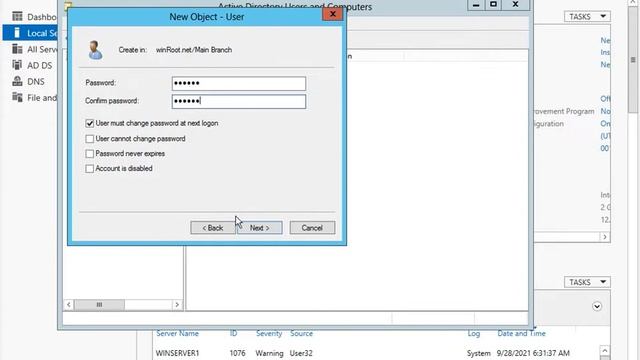Expand the events section with chevron button
640x360 pixels.
[597, 306]
